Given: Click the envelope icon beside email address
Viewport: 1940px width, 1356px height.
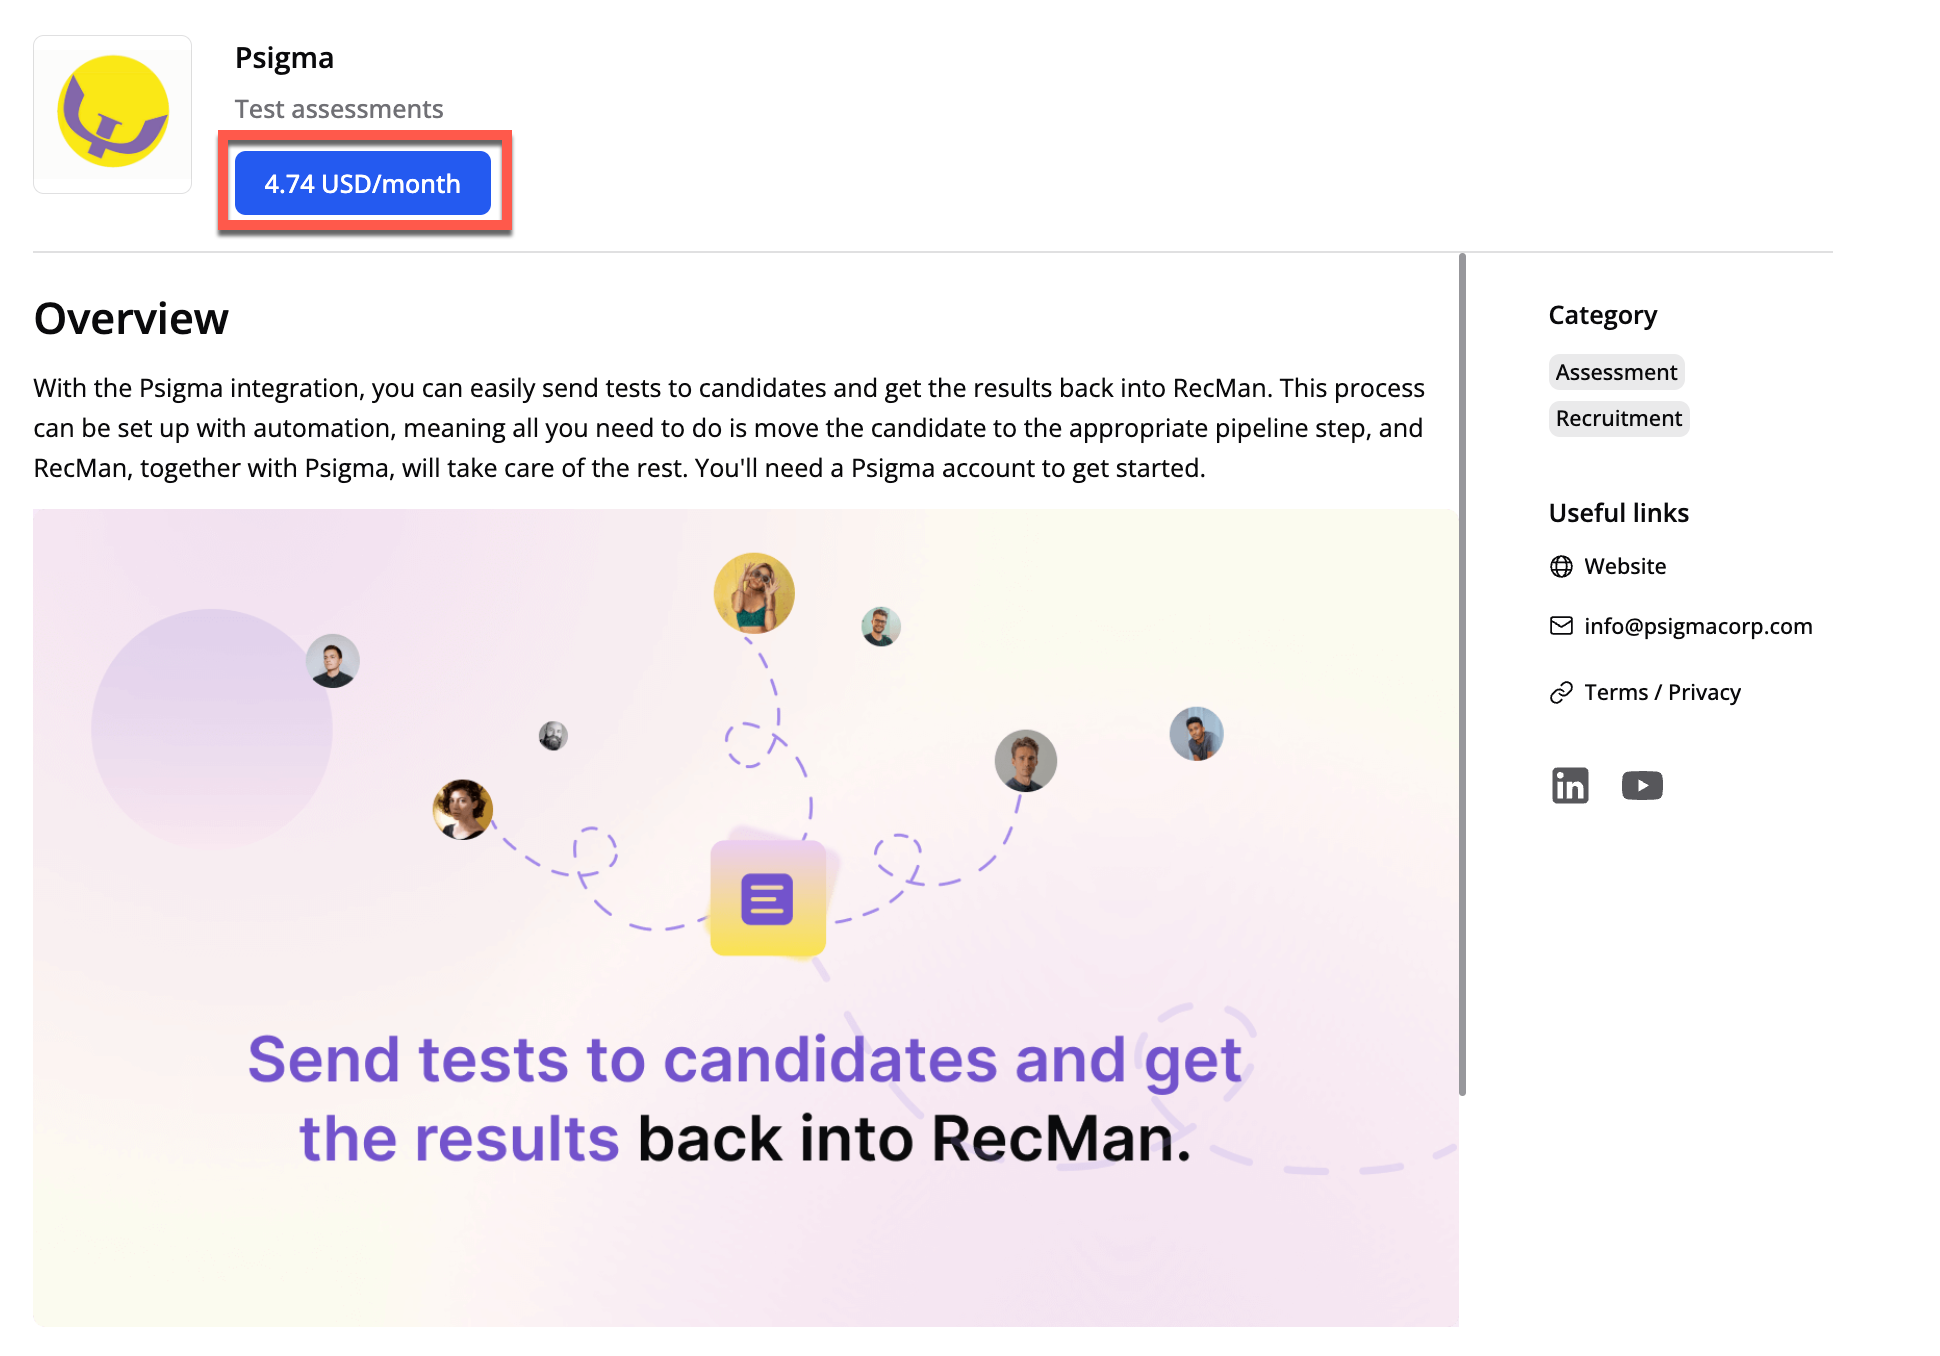Looking at the screenshot, I should 1560,626.
